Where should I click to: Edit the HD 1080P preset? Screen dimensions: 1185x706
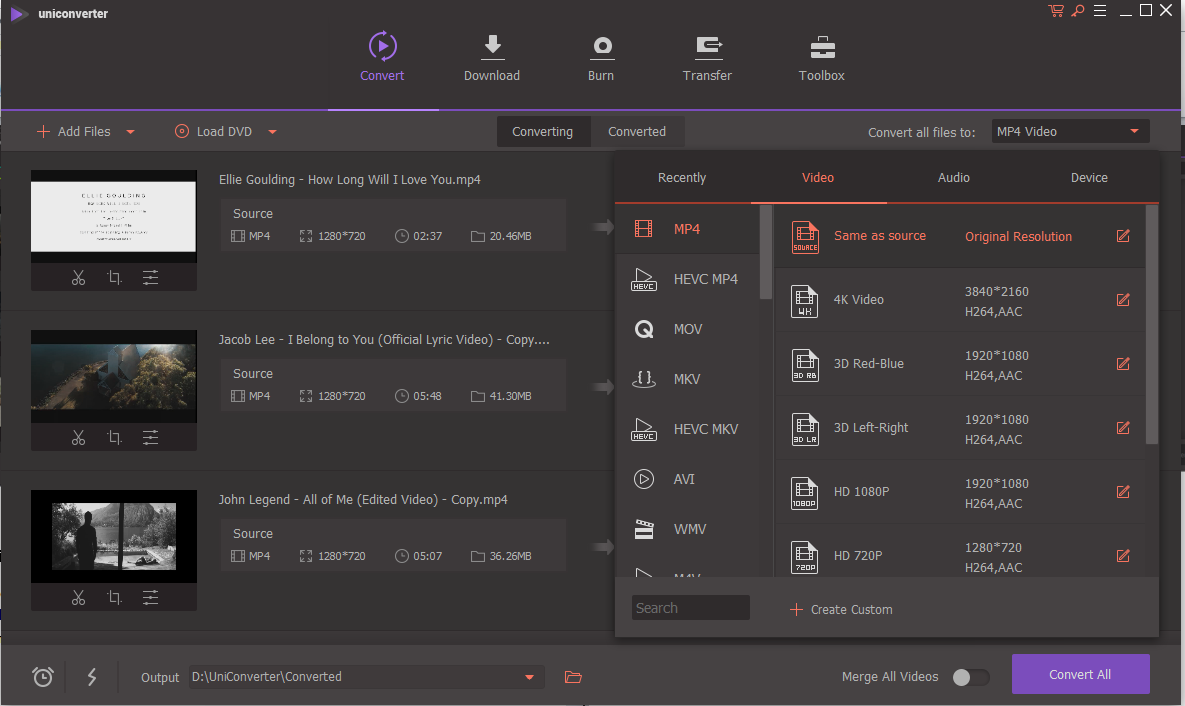click(1123, 492)
